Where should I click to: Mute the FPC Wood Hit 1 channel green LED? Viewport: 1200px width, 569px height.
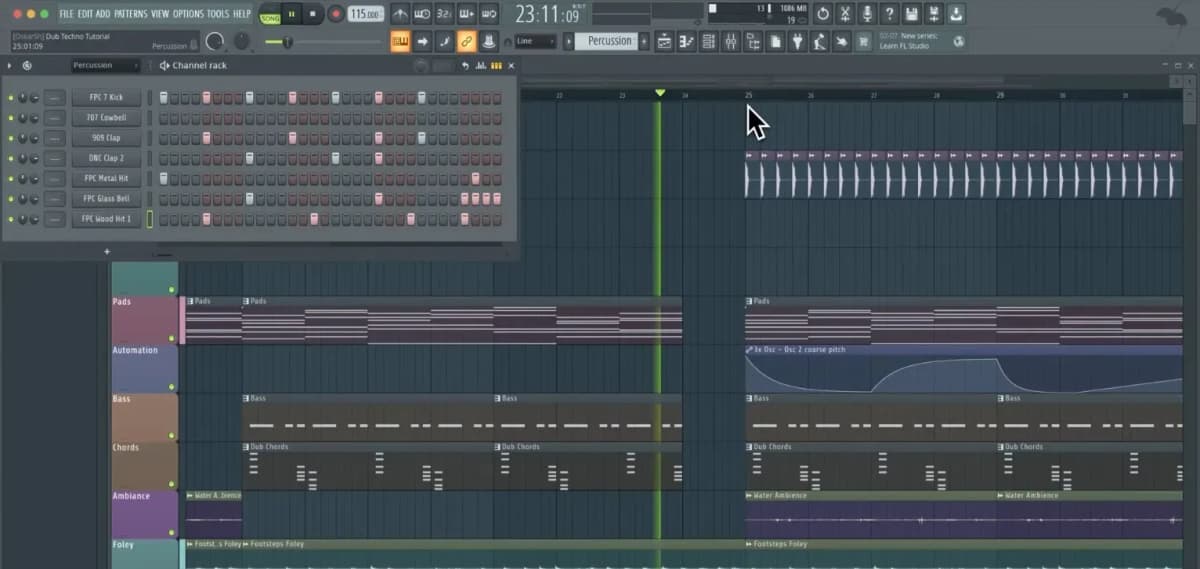point(11,219)
